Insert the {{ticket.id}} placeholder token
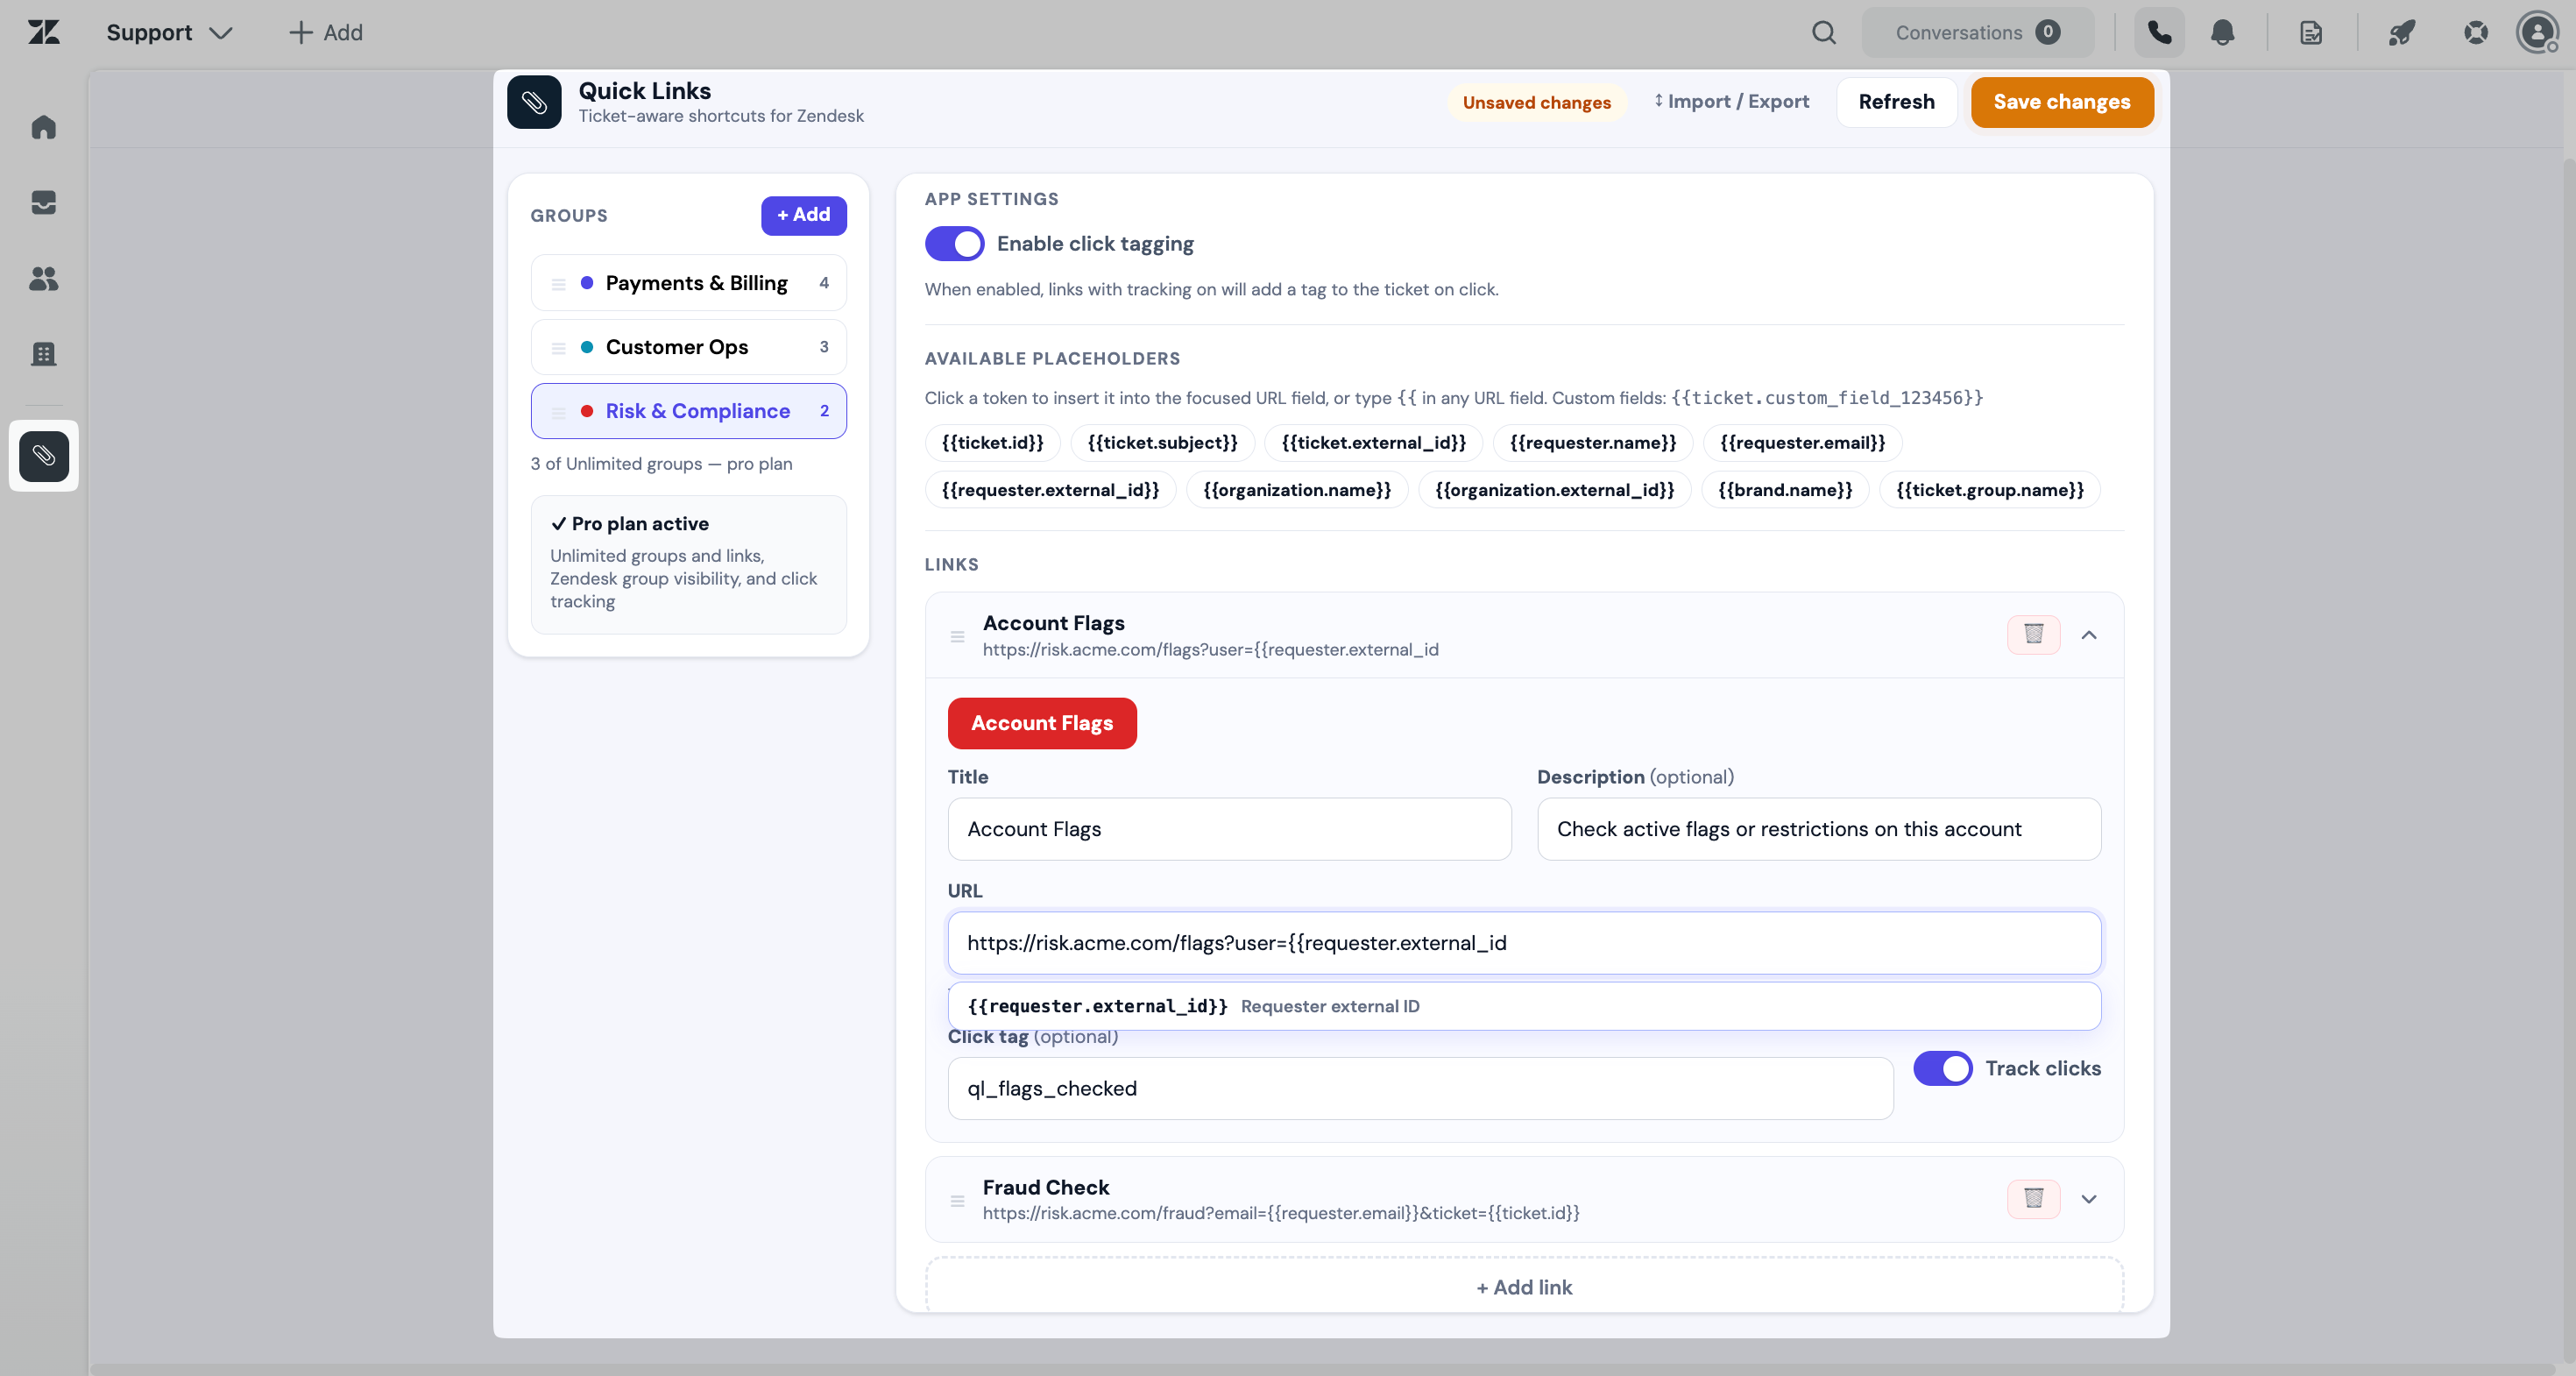The image size is (2576, 1376). pos(992,443)
